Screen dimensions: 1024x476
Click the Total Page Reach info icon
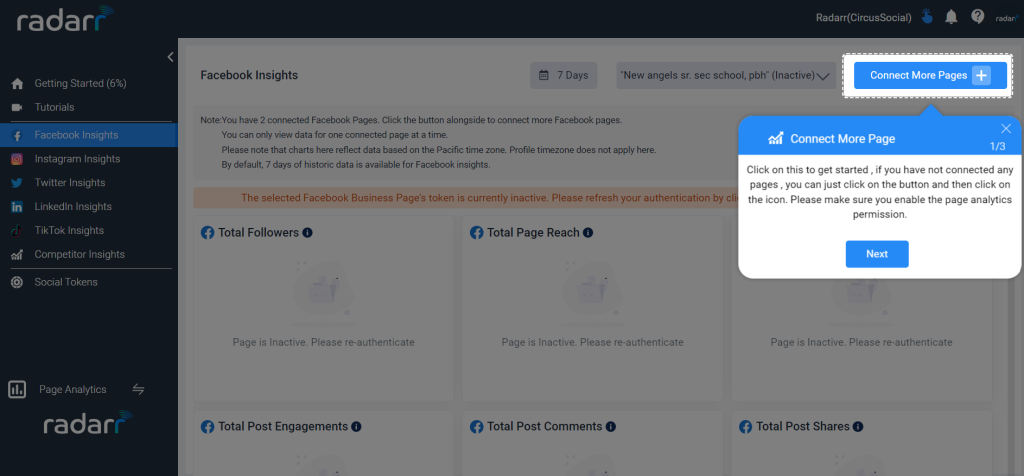click(x=588, y=232)
